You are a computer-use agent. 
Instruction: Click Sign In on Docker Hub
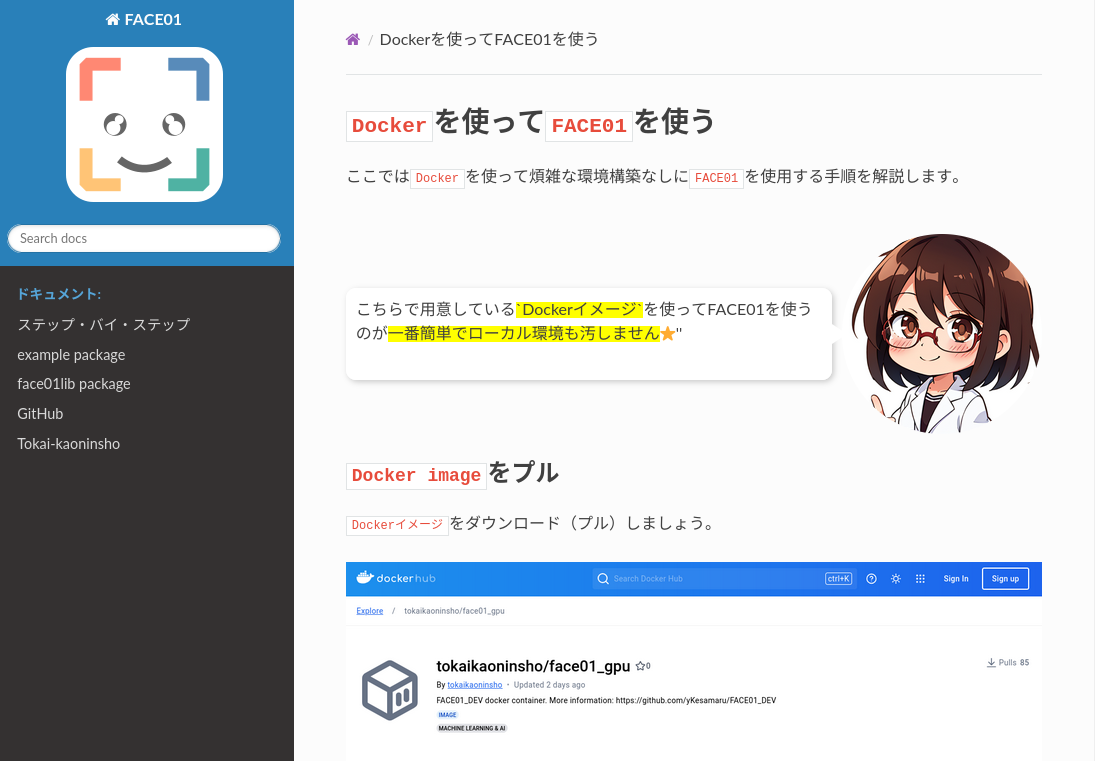click(x=956, y=579)
